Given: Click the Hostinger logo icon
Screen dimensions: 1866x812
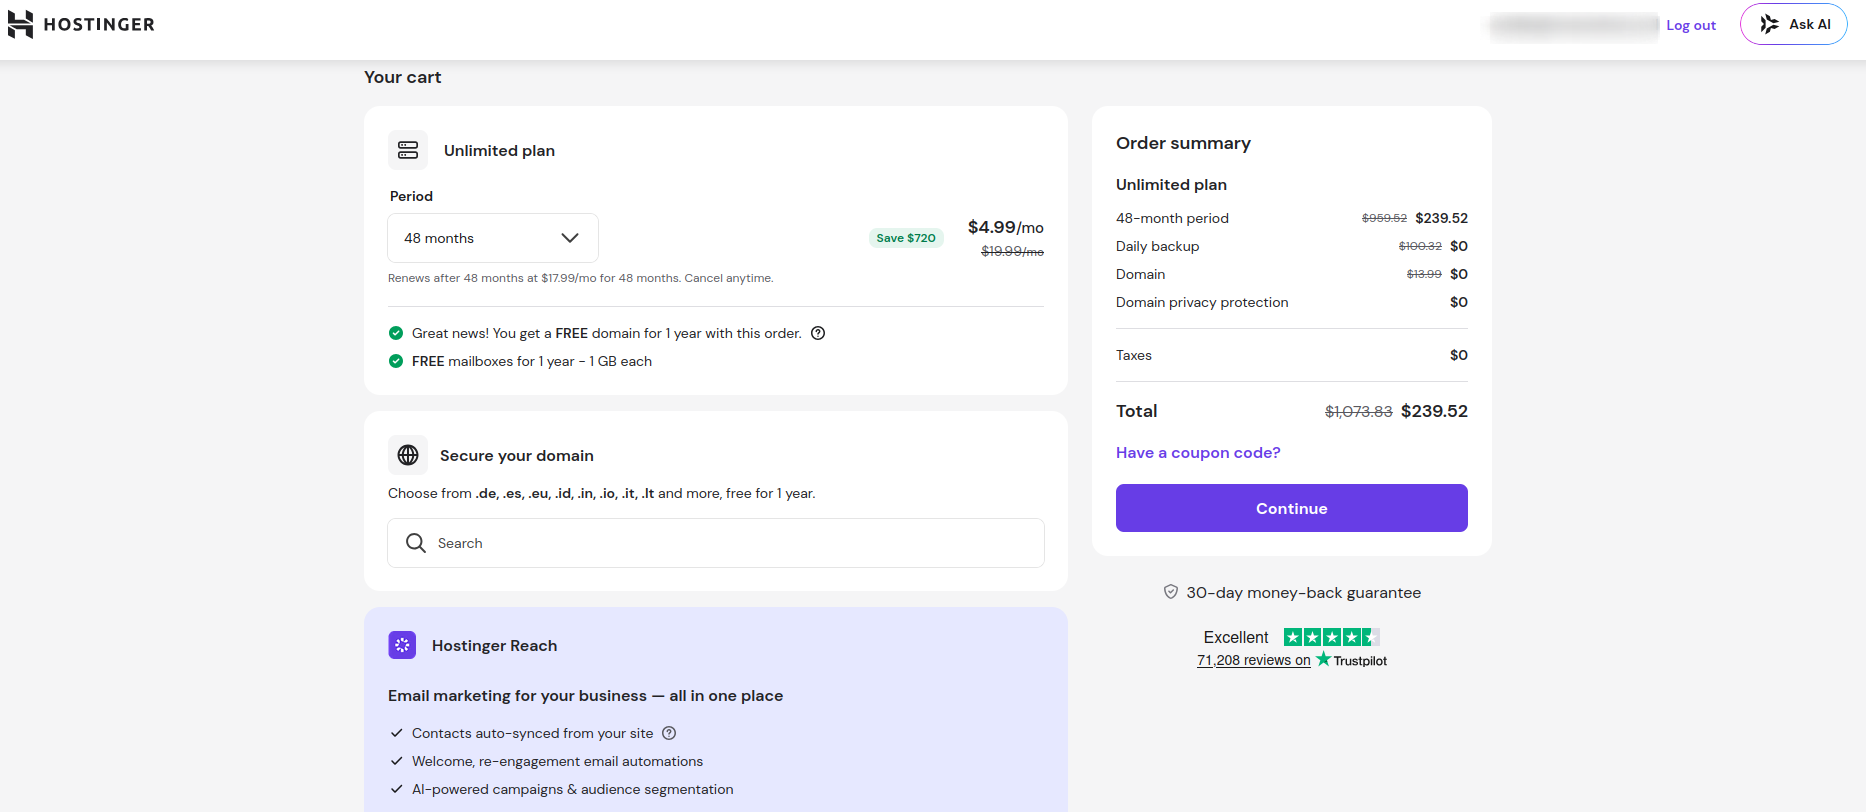Looking at the screenshot, I should pos(20,24).
